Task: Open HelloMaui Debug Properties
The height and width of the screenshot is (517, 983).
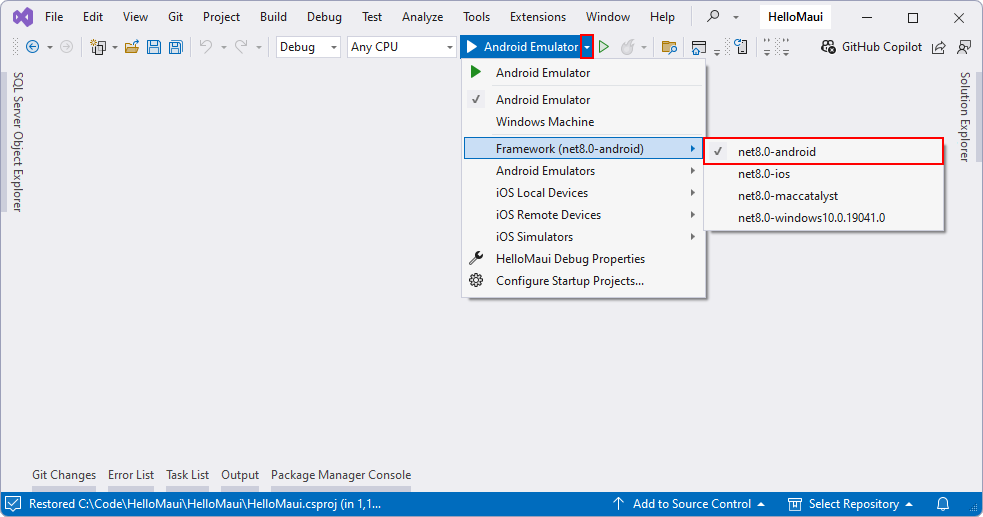Action: (x=584, y=258)
